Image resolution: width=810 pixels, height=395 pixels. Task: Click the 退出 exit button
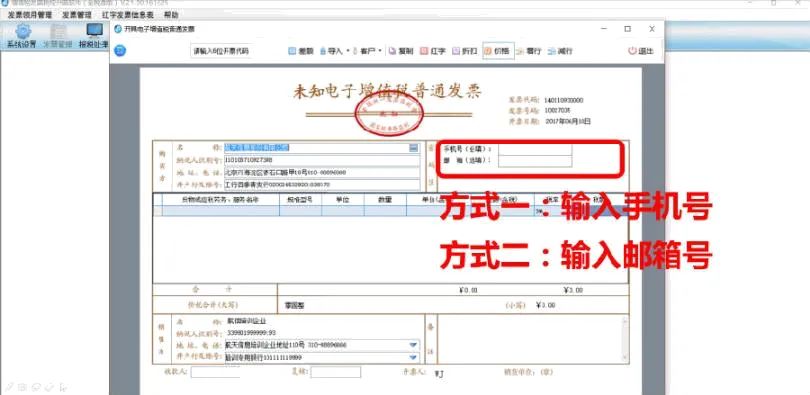(x=641, y=51)
